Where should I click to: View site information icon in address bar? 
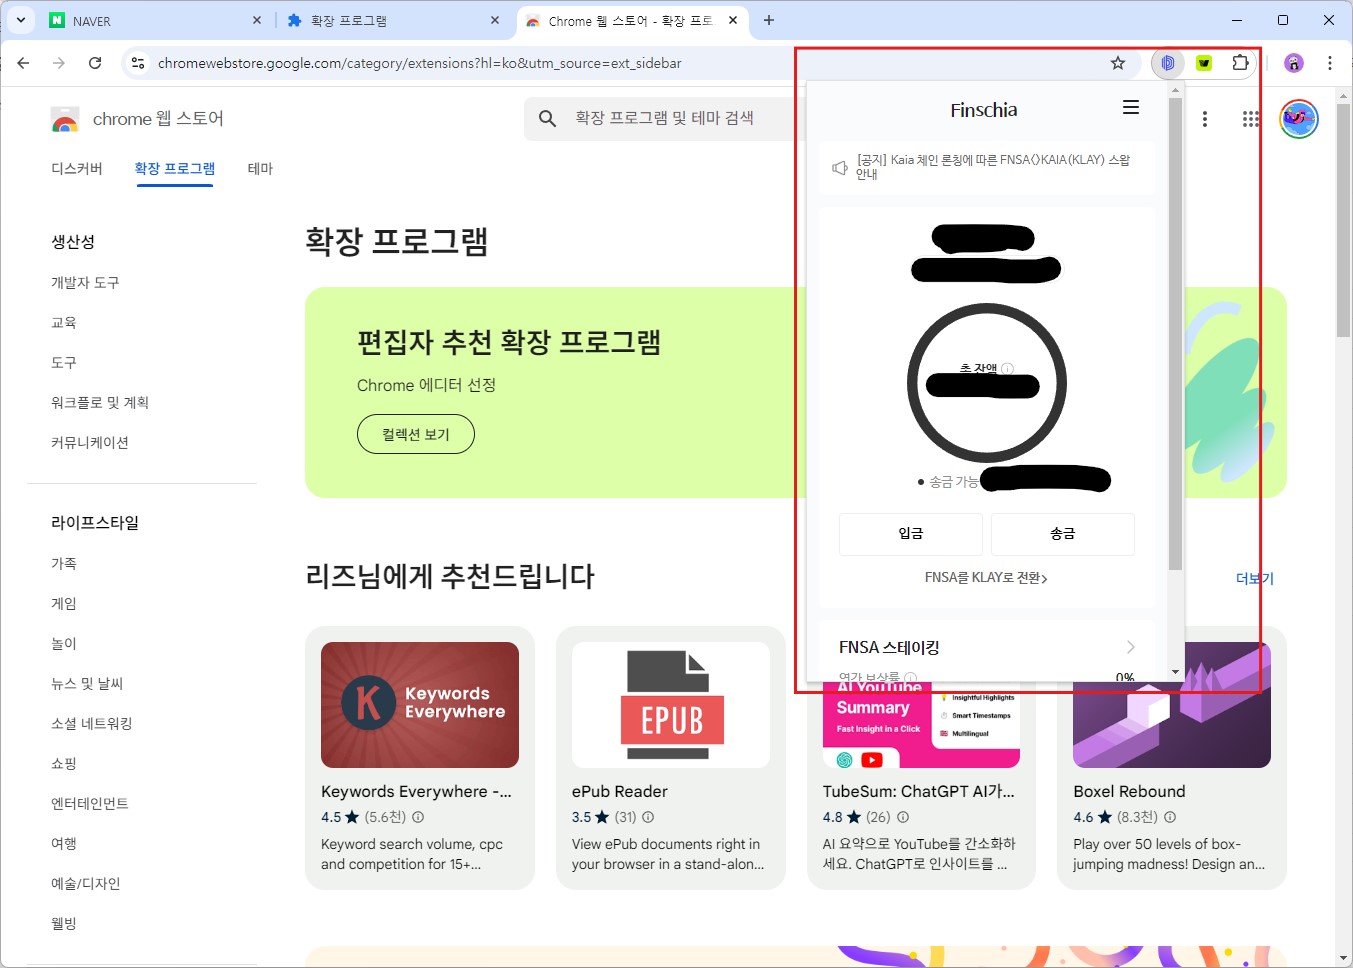pyautogui.click(x=138, y=63)
